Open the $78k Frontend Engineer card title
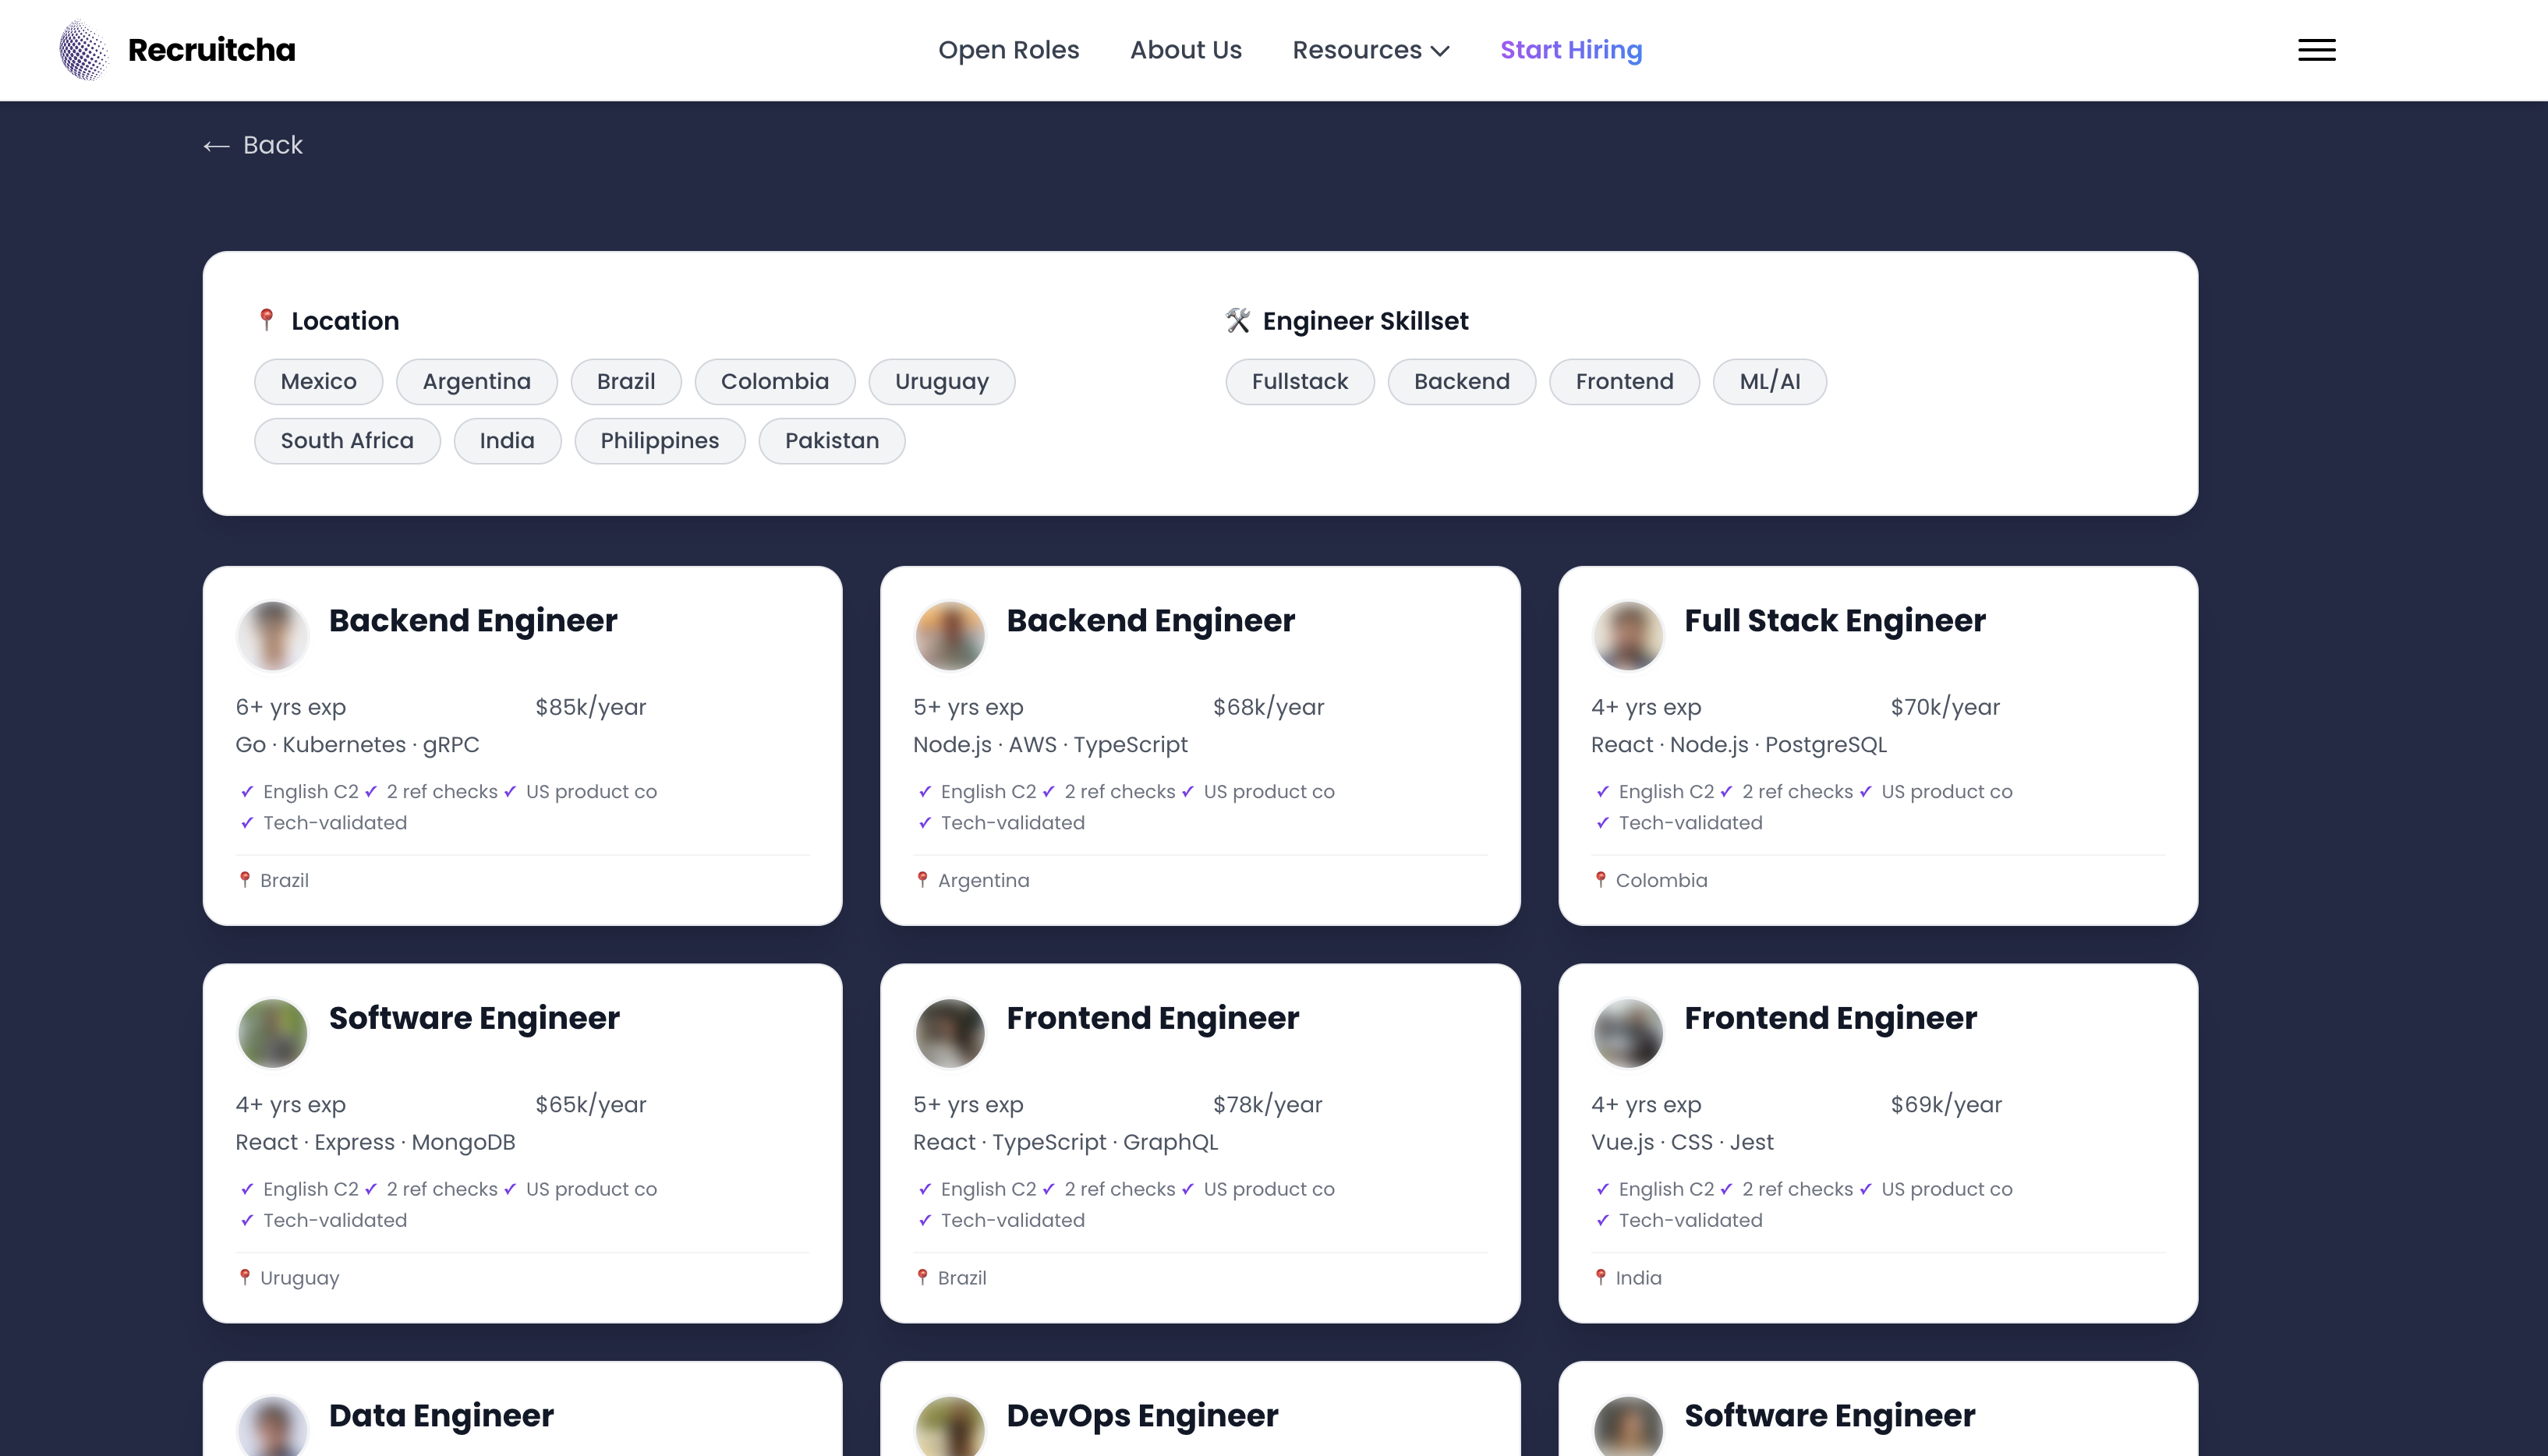The image size is (2548, 1456). tap(1152, 1018)
